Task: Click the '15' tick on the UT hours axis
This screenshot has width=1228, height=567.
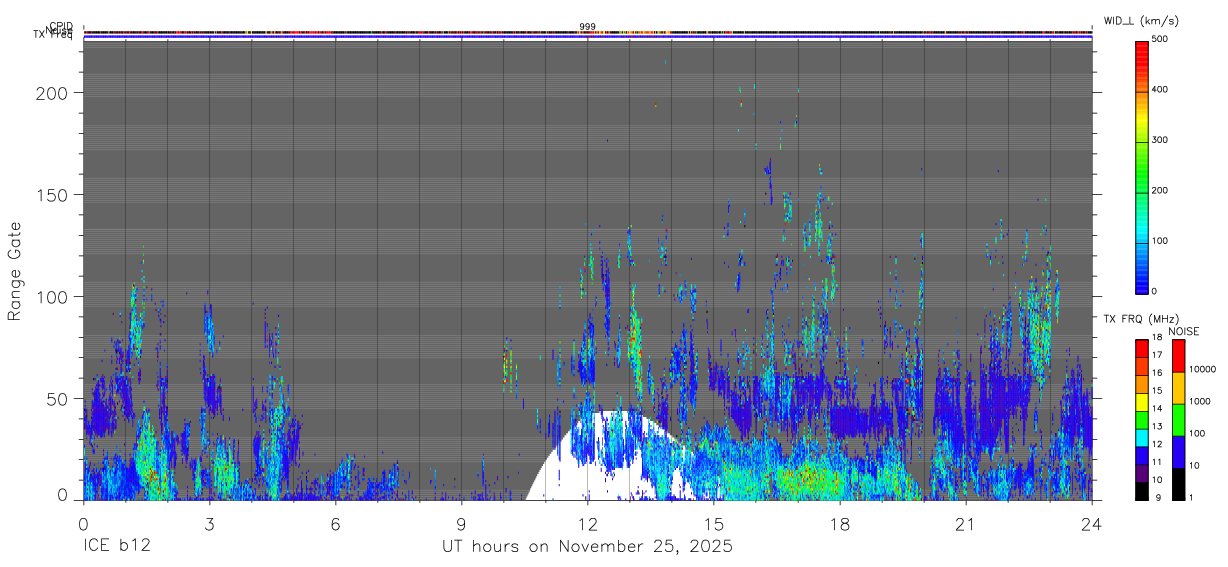Action: point(713,524)
